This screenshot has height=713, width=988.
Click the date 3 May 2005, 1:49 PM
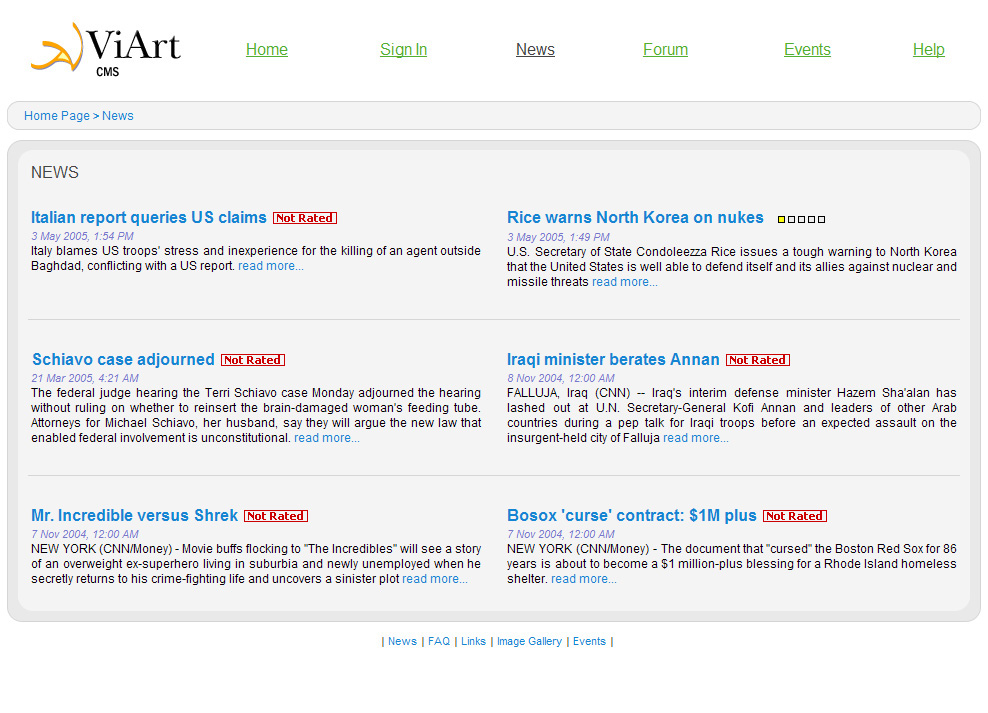click(558, 237)
